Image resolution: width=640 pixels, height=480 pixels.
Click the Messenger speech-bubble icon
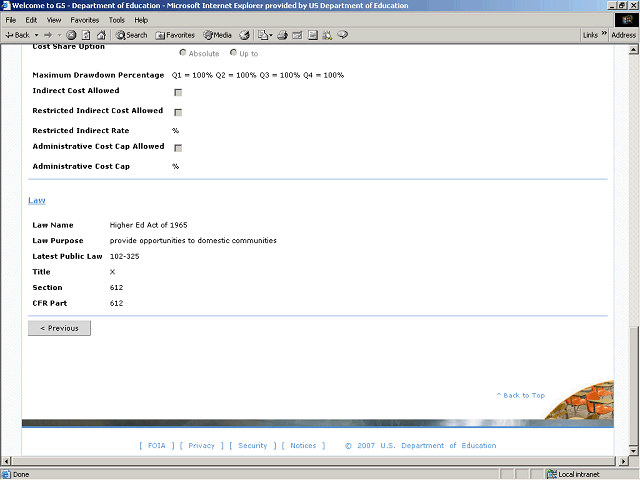pos(342,35)
